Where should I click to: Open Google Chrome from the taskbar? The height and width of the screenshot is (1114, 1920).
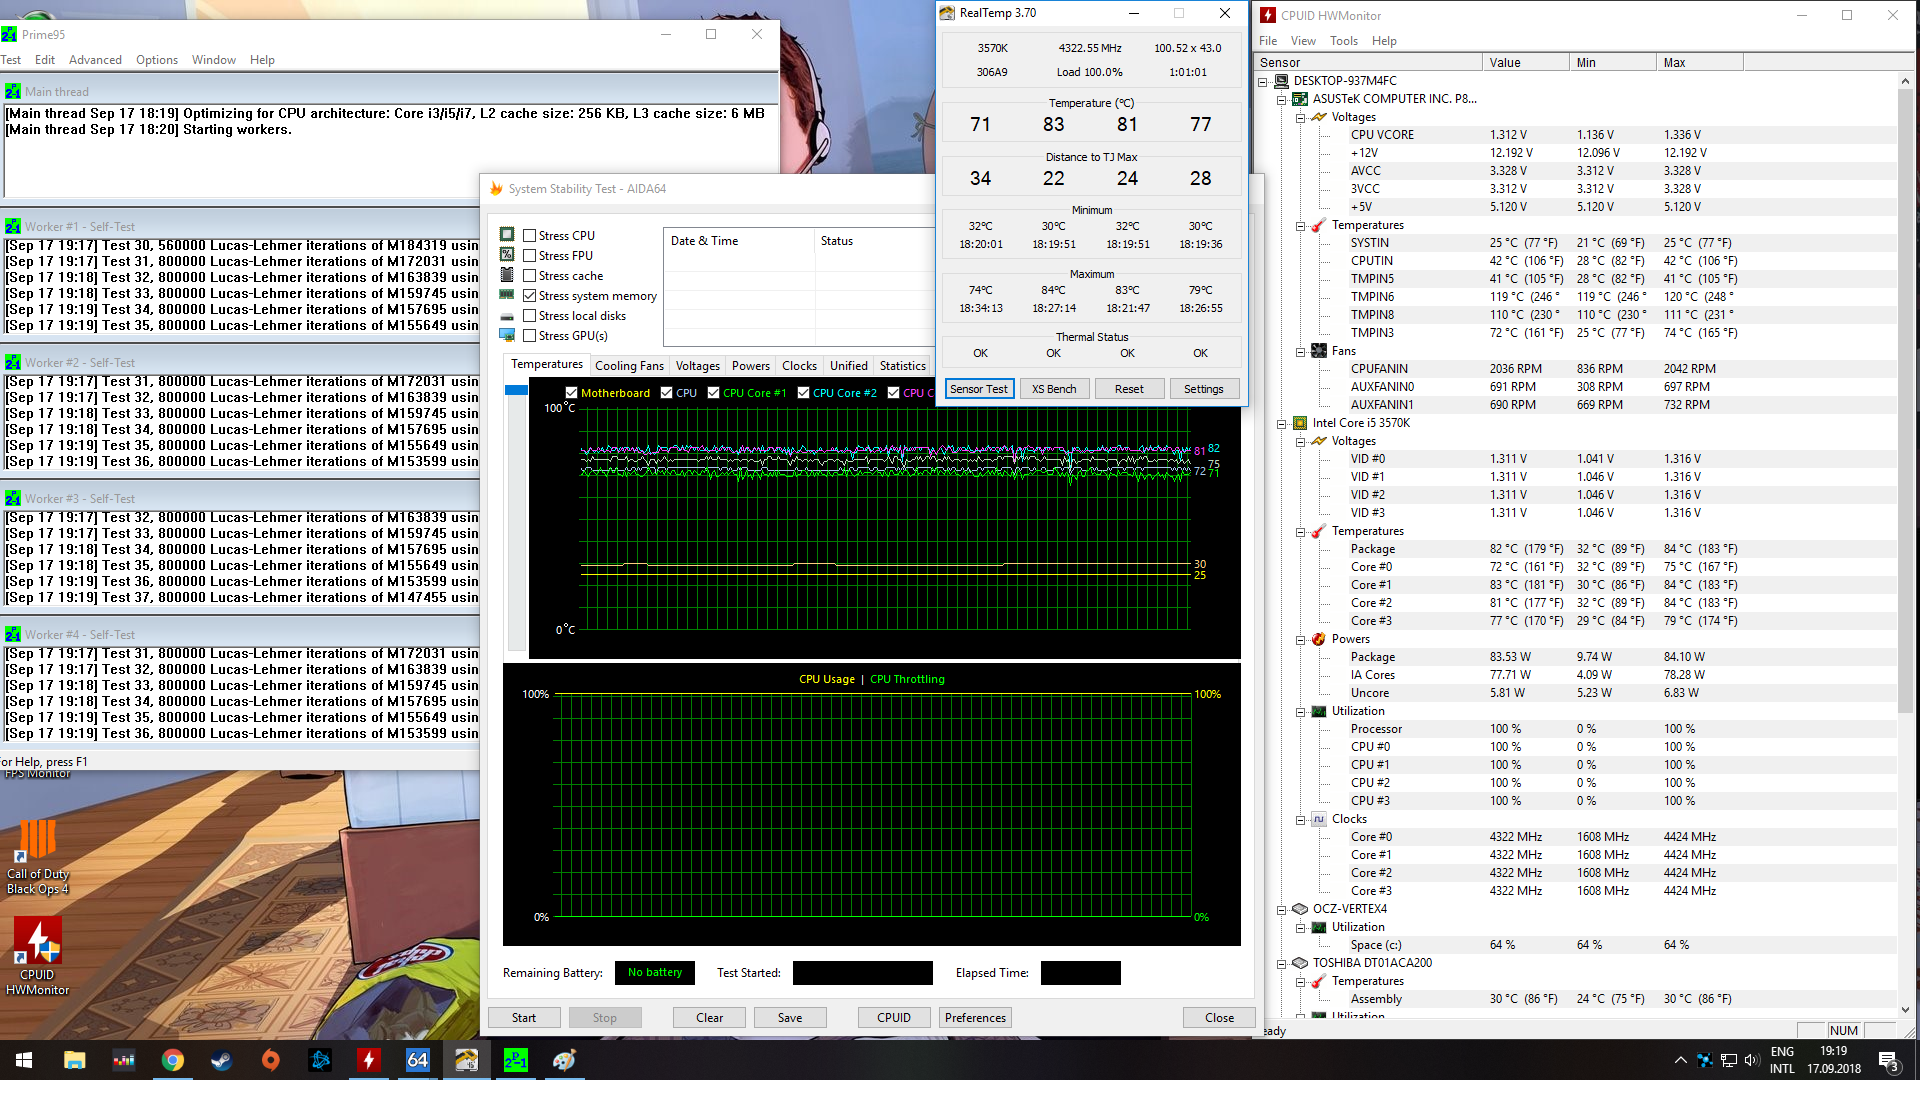[x=173, y=1060]
